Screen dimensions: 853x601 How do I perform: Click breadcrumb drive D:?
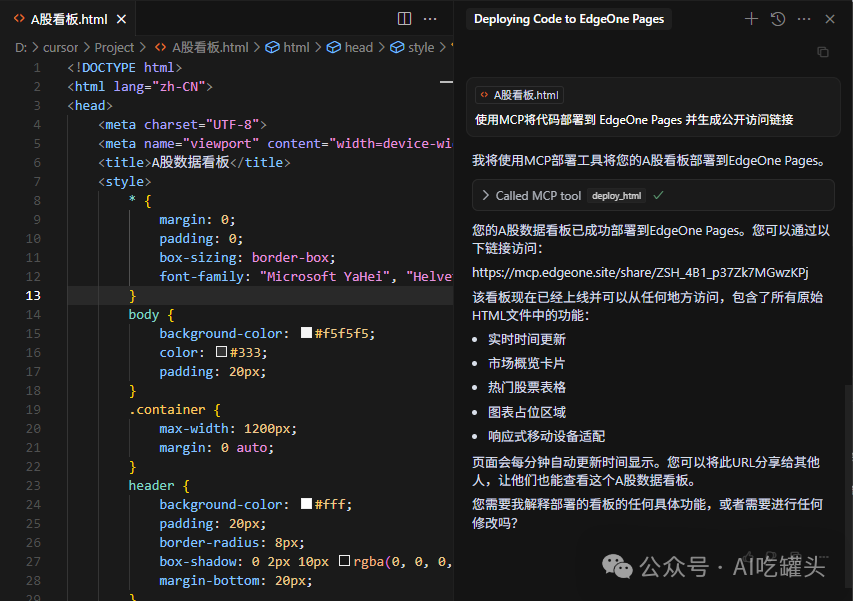[21, 48]
